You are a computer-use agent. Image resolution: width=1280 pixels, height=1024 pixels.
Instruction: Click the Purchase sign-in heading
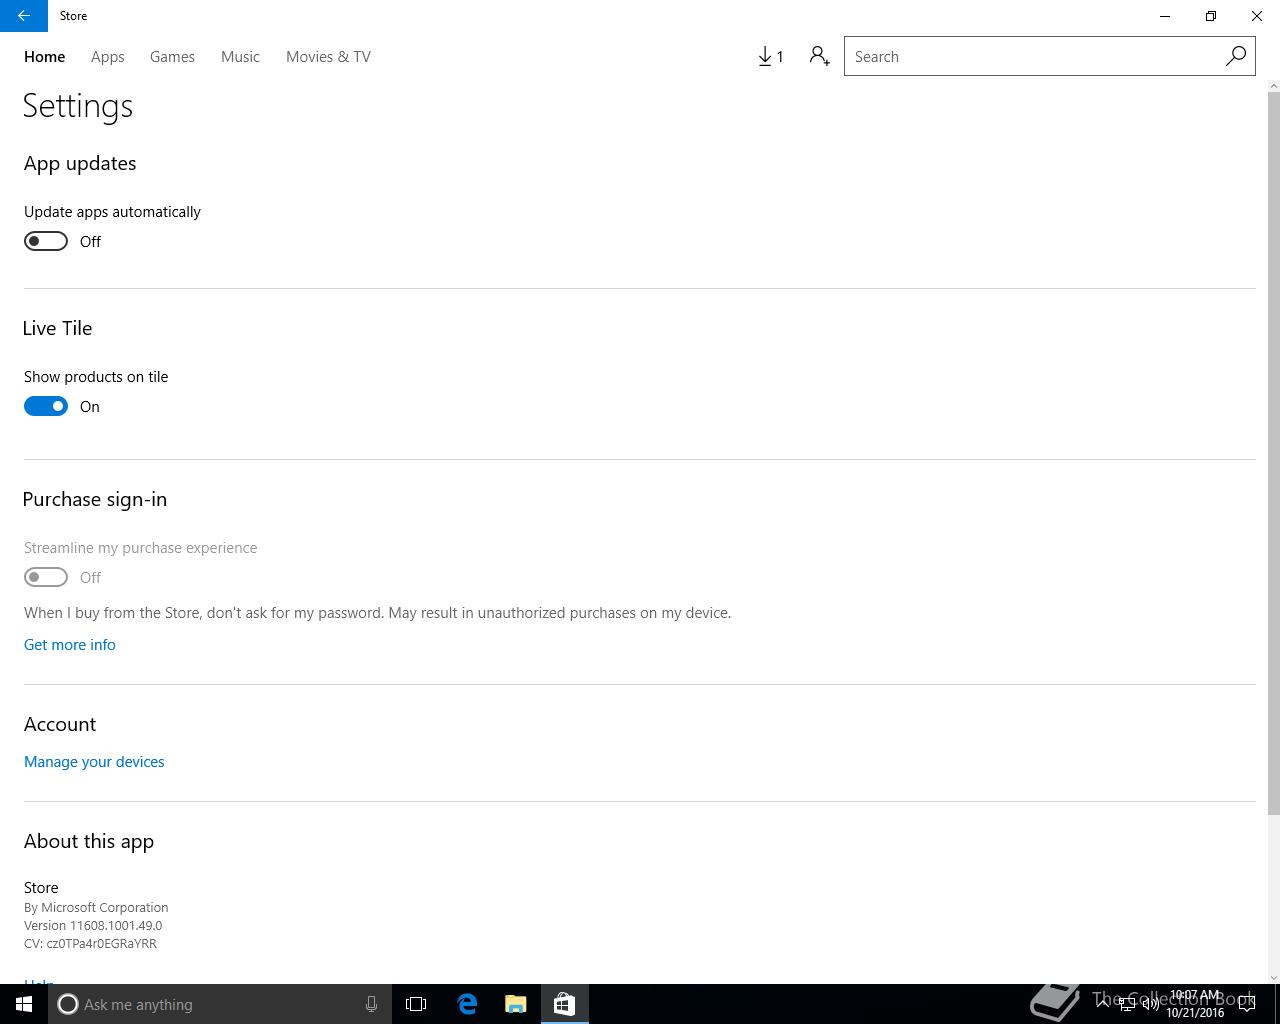click(x=95, y=500)
